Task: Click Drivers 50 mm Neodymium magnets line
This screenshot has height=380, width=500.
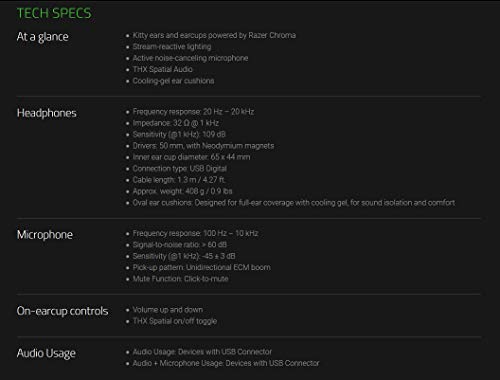Action: (203, 146)
